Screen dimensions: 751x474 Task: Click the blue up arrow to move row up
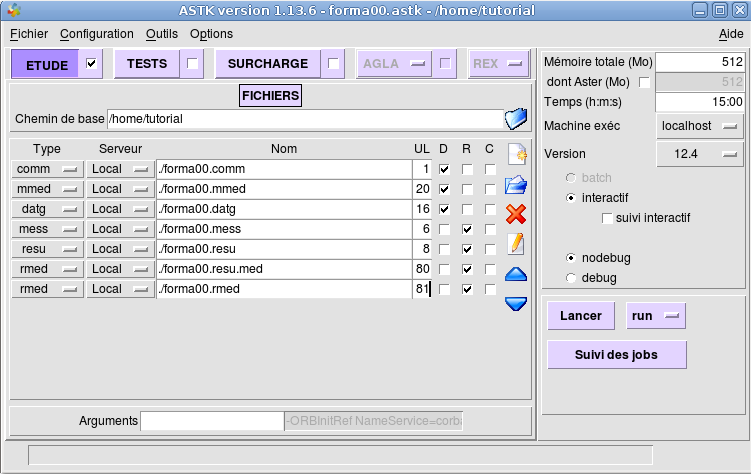(x=516, y=274)
